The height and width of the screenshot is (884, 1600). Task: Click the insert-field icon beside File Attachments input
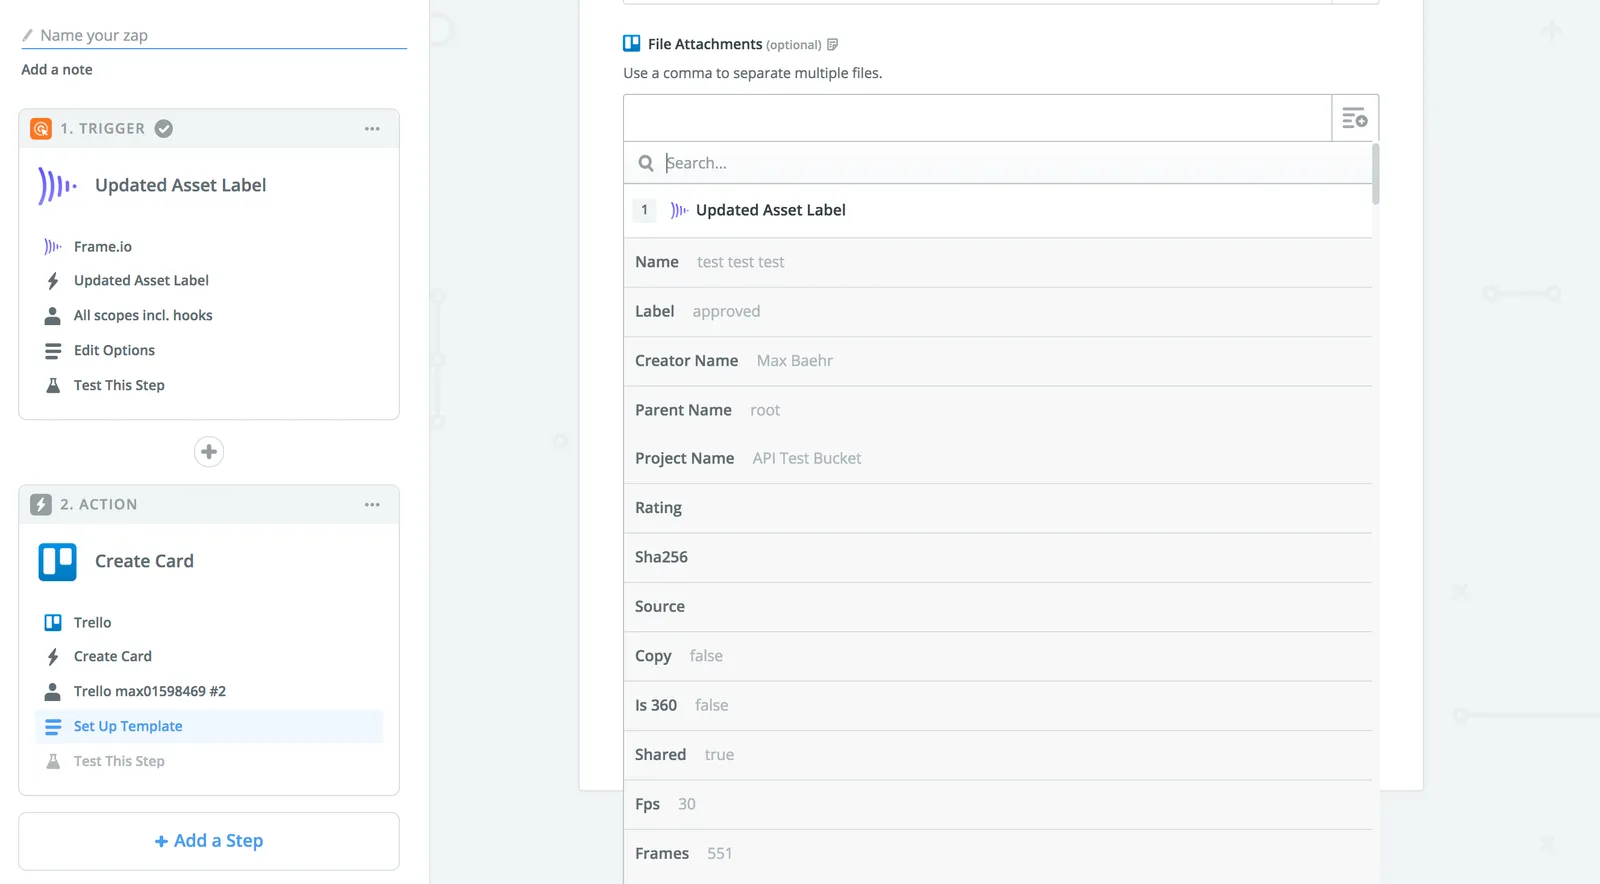point(1355,118)
